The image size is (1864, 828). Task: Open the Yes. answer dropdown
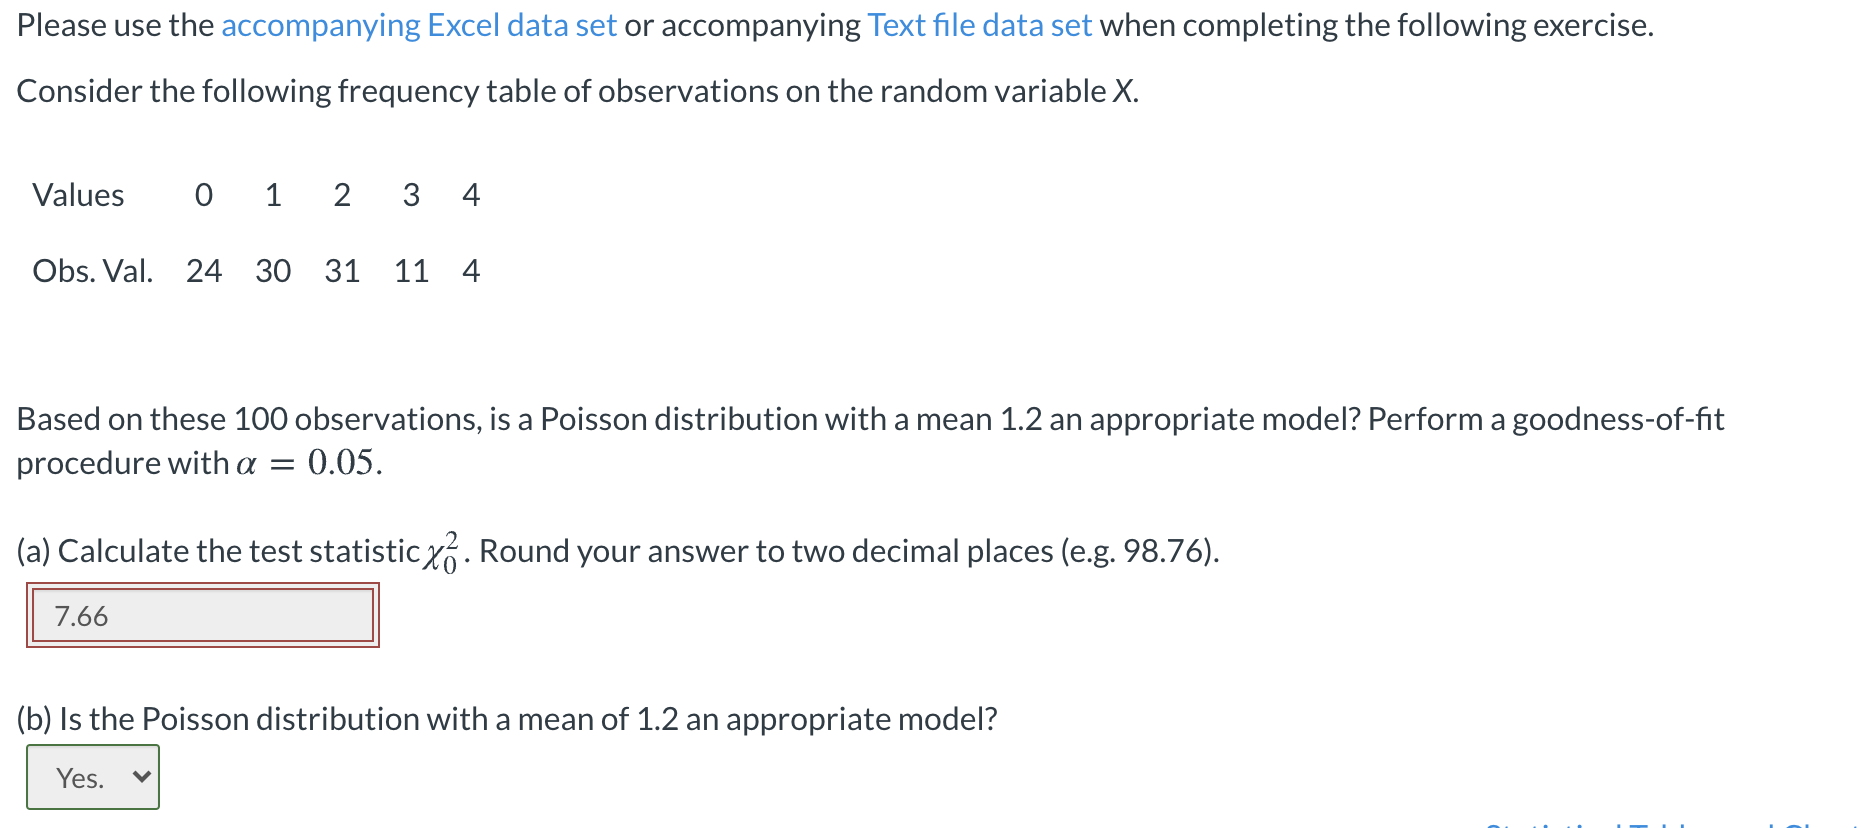[x=93, y=777]
